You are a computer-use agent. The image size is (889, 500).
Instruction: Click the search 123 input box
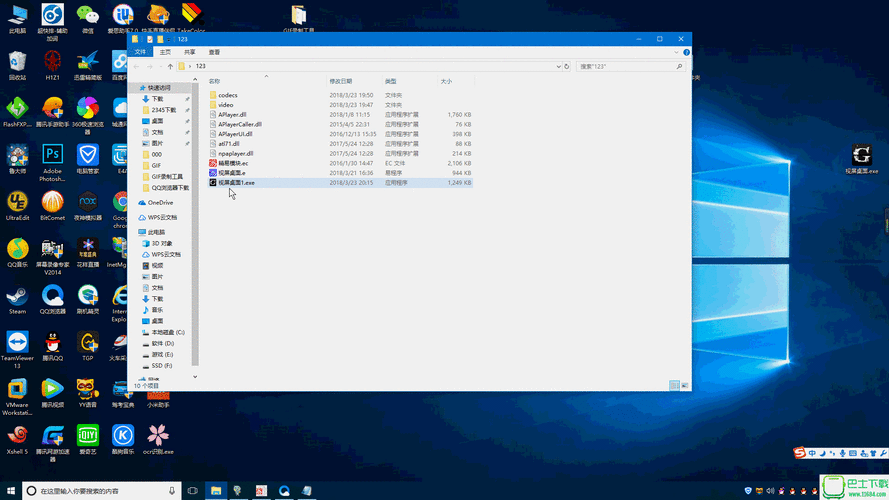tap(630, 66)
